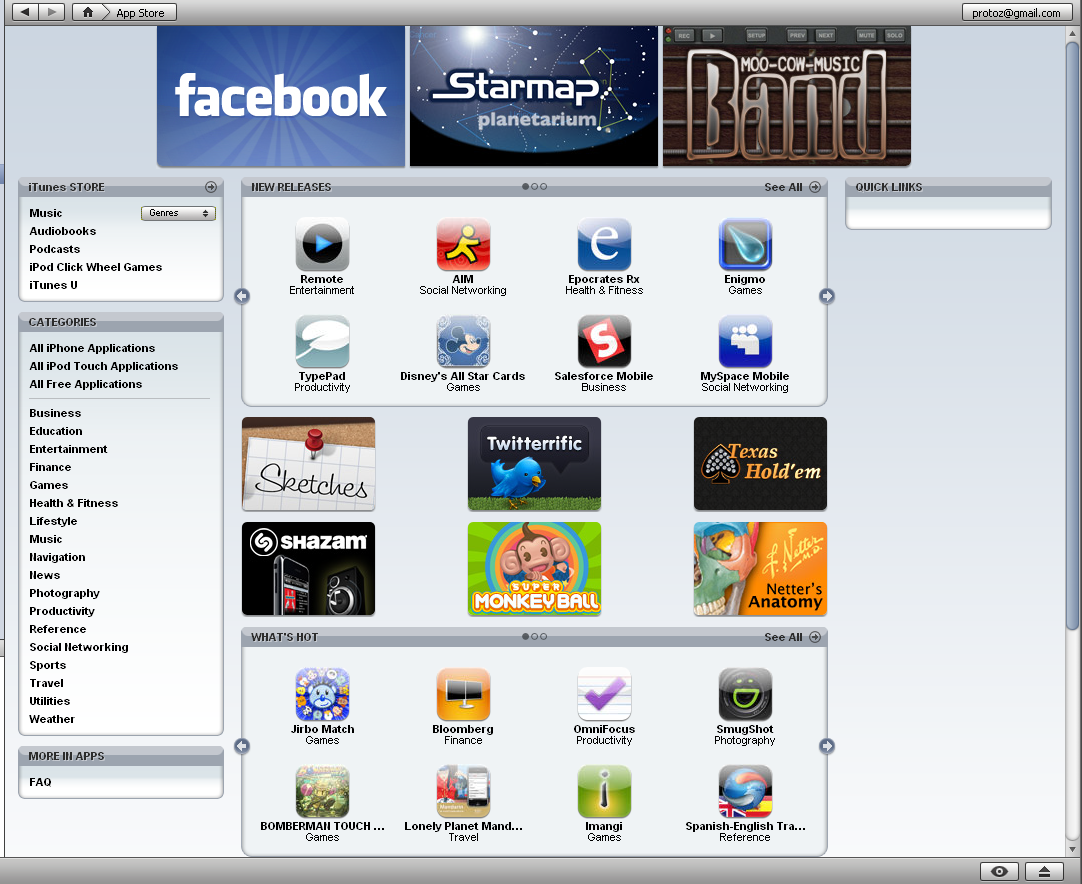Select the Weather category

click(x=52, y=719)
